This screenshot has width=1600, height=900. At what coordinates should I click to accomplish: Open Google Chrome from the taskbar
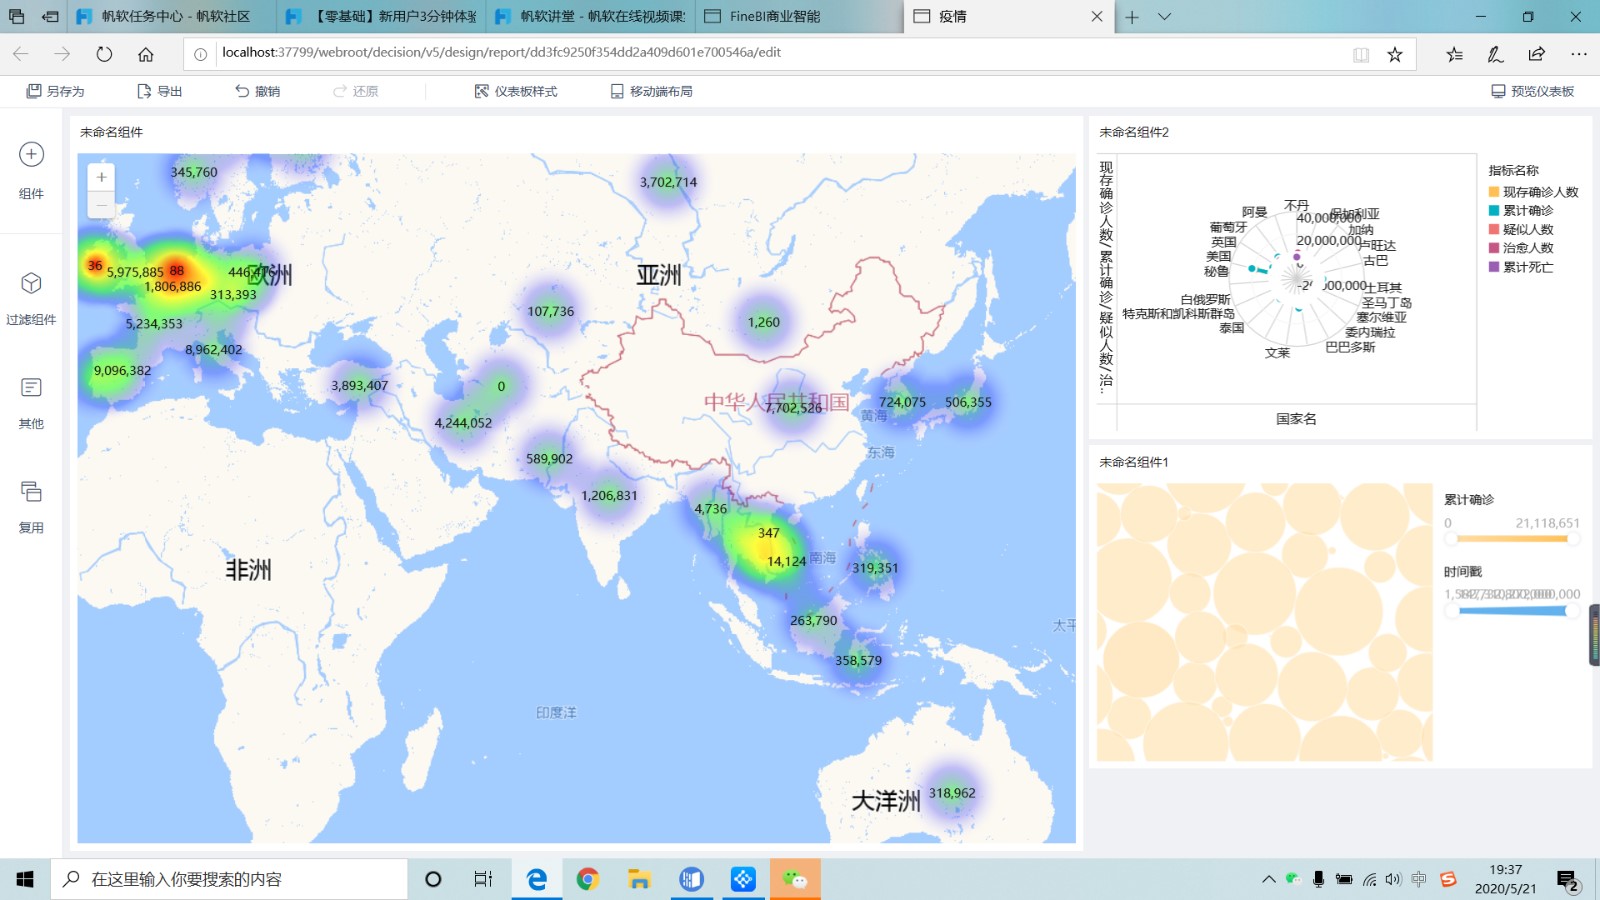(x=588, y=879)
